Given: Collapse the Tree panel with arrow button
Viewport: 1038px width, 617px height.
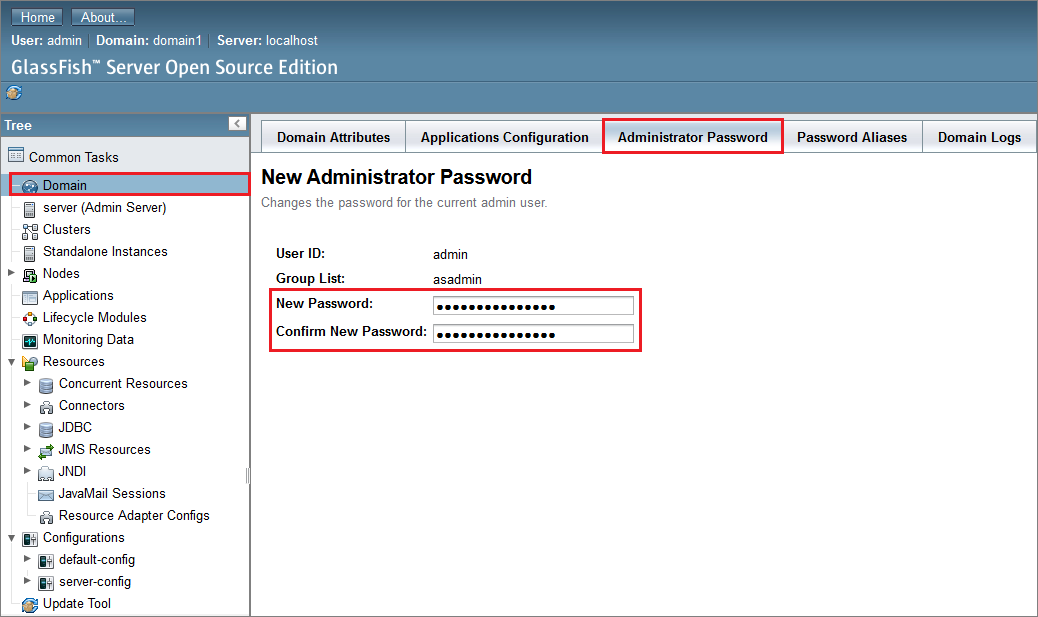Looking at the screenshot, I should tap(237, 123).
